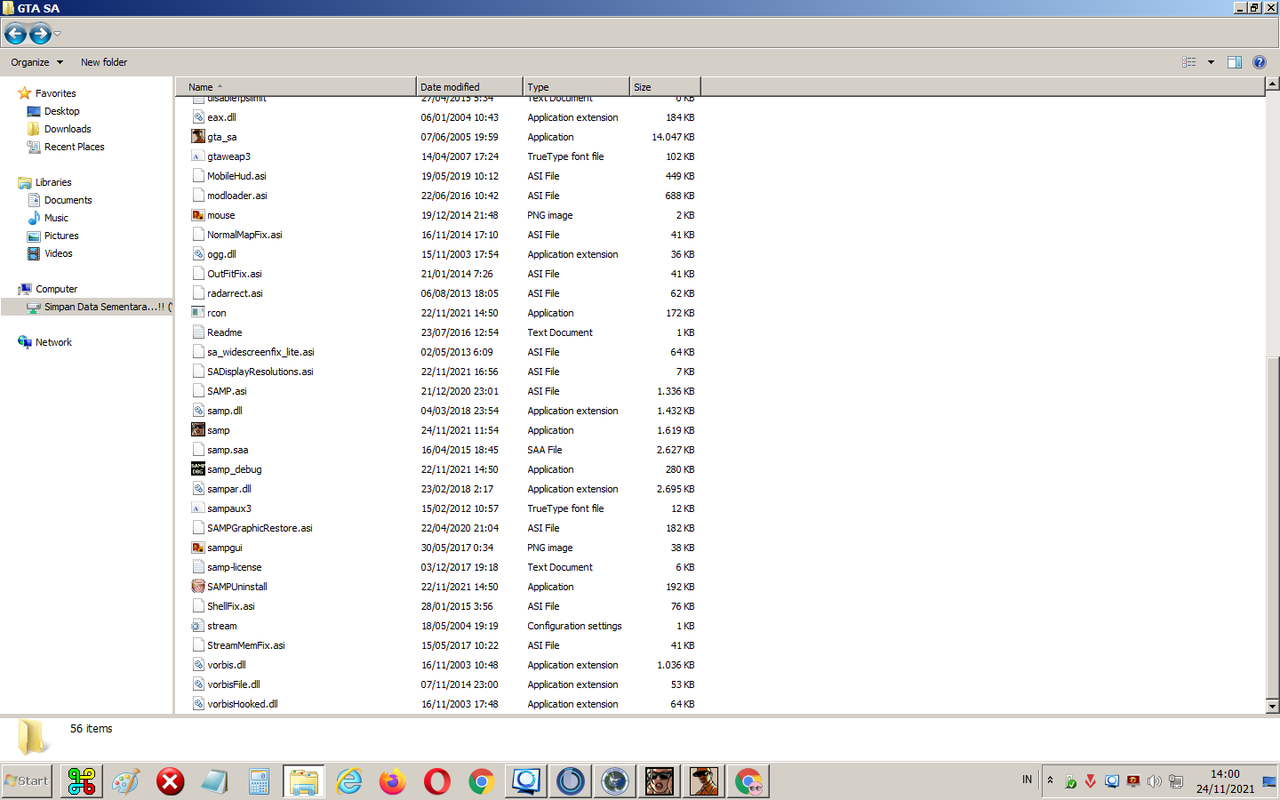Select the samp application icon
This screenshot has width=1280, height=800.
click(x=198, y=430)
